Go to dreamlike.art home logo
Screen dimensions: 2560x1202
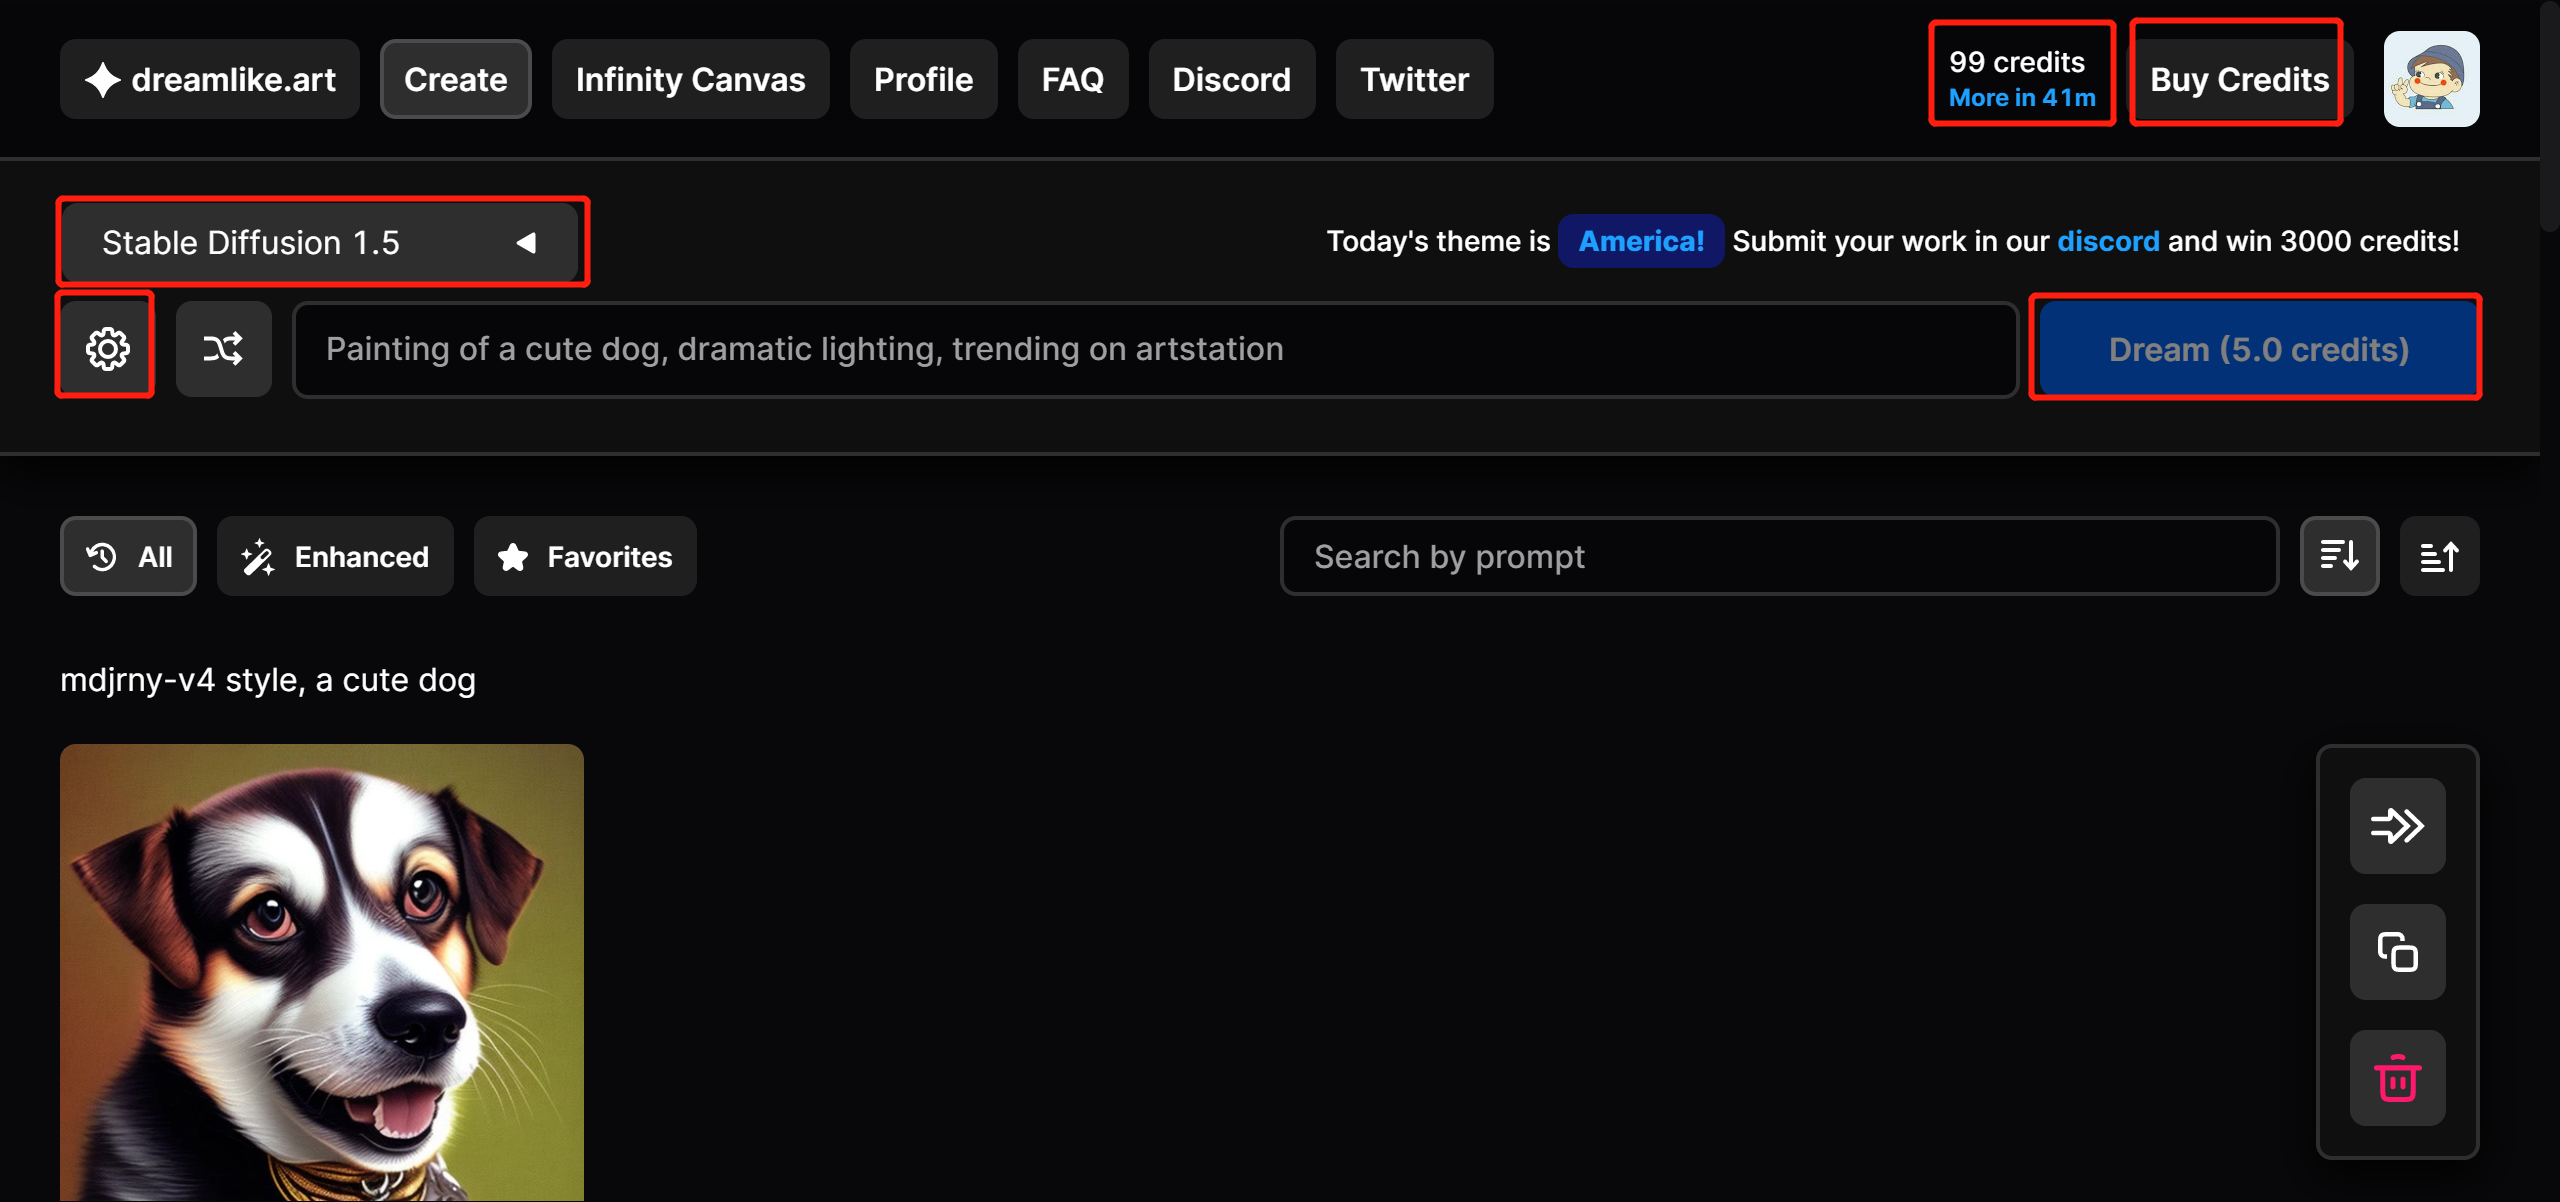coord(210,79)
